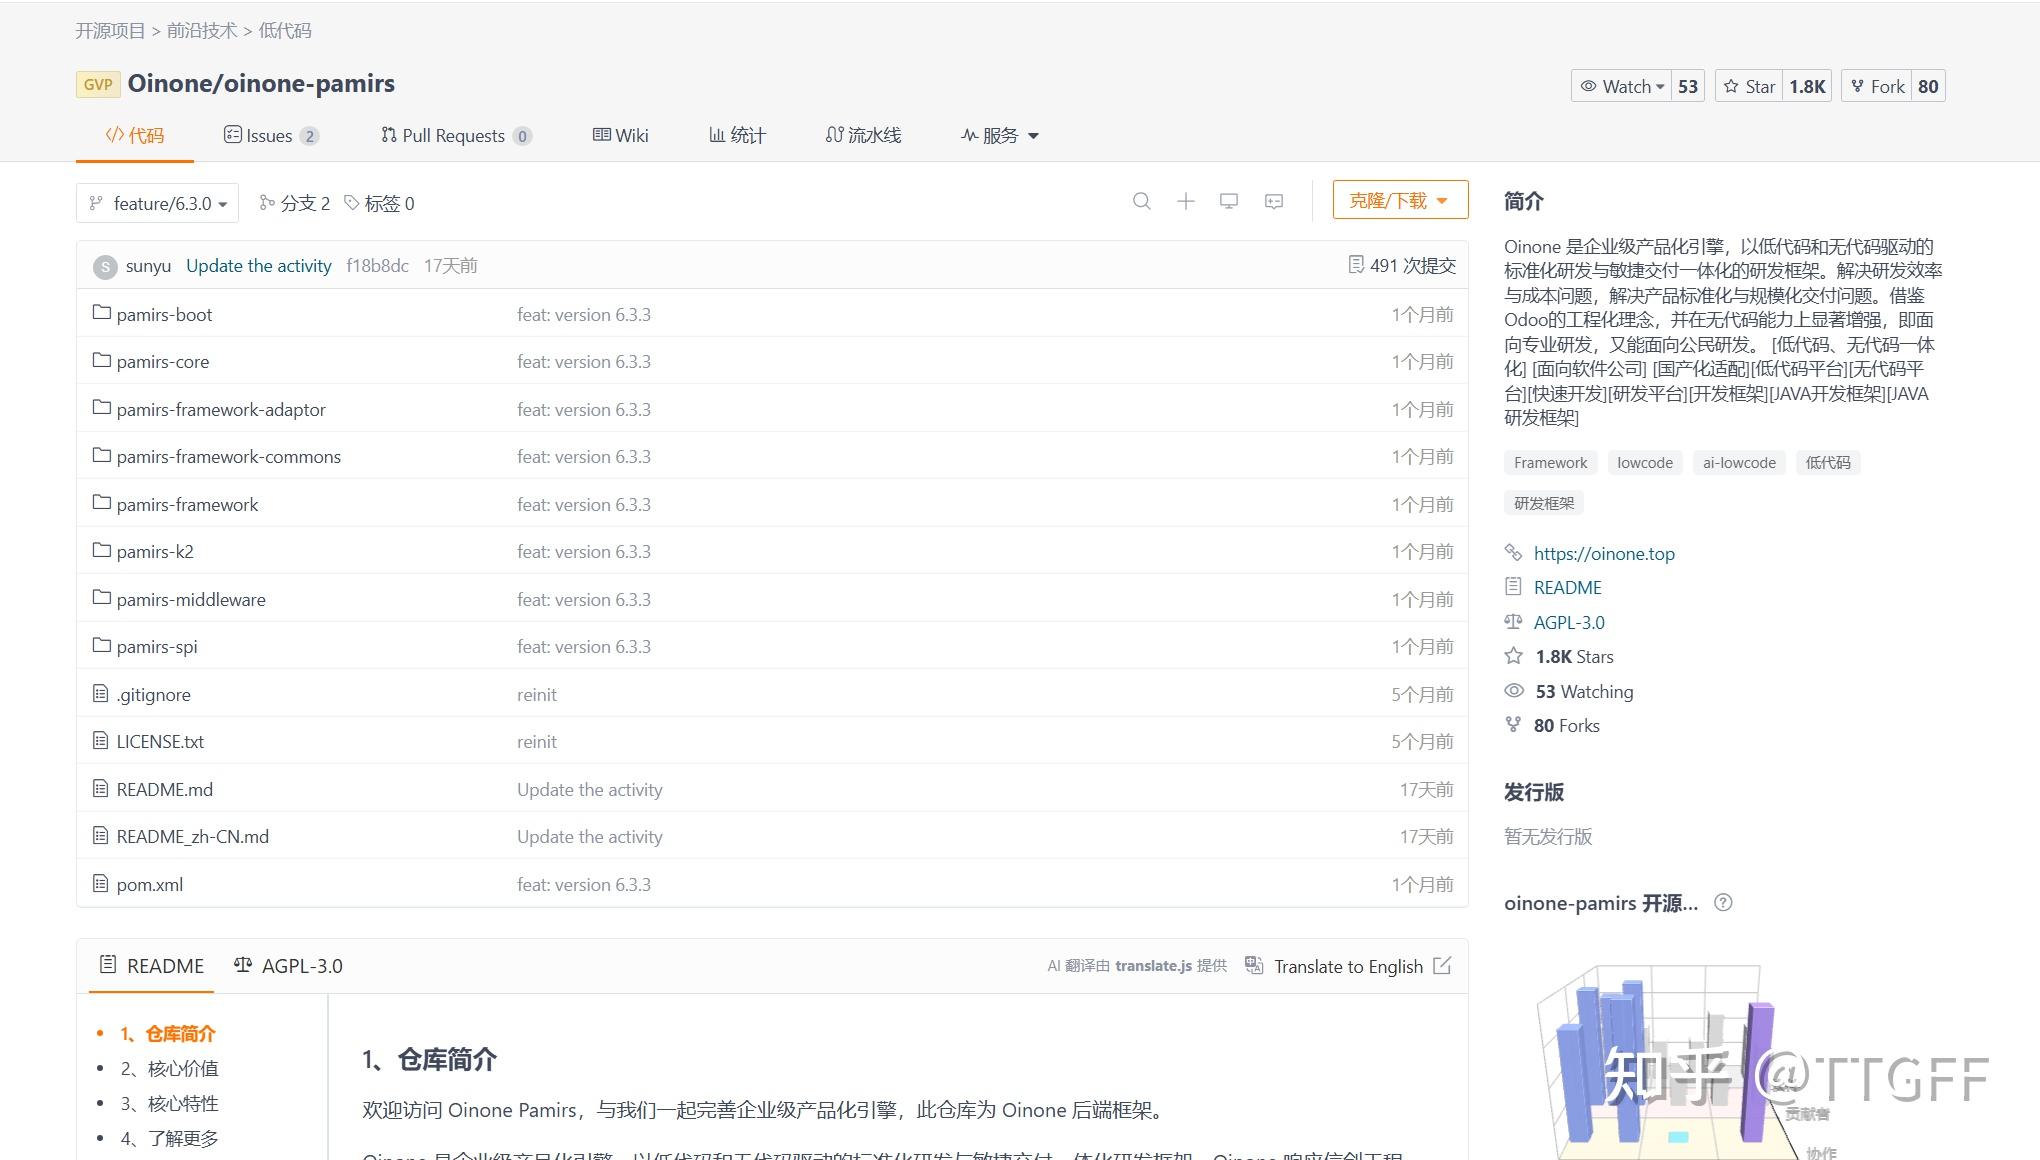
Task: Click the README document icon in sidebar
Action: [1514, 587]
